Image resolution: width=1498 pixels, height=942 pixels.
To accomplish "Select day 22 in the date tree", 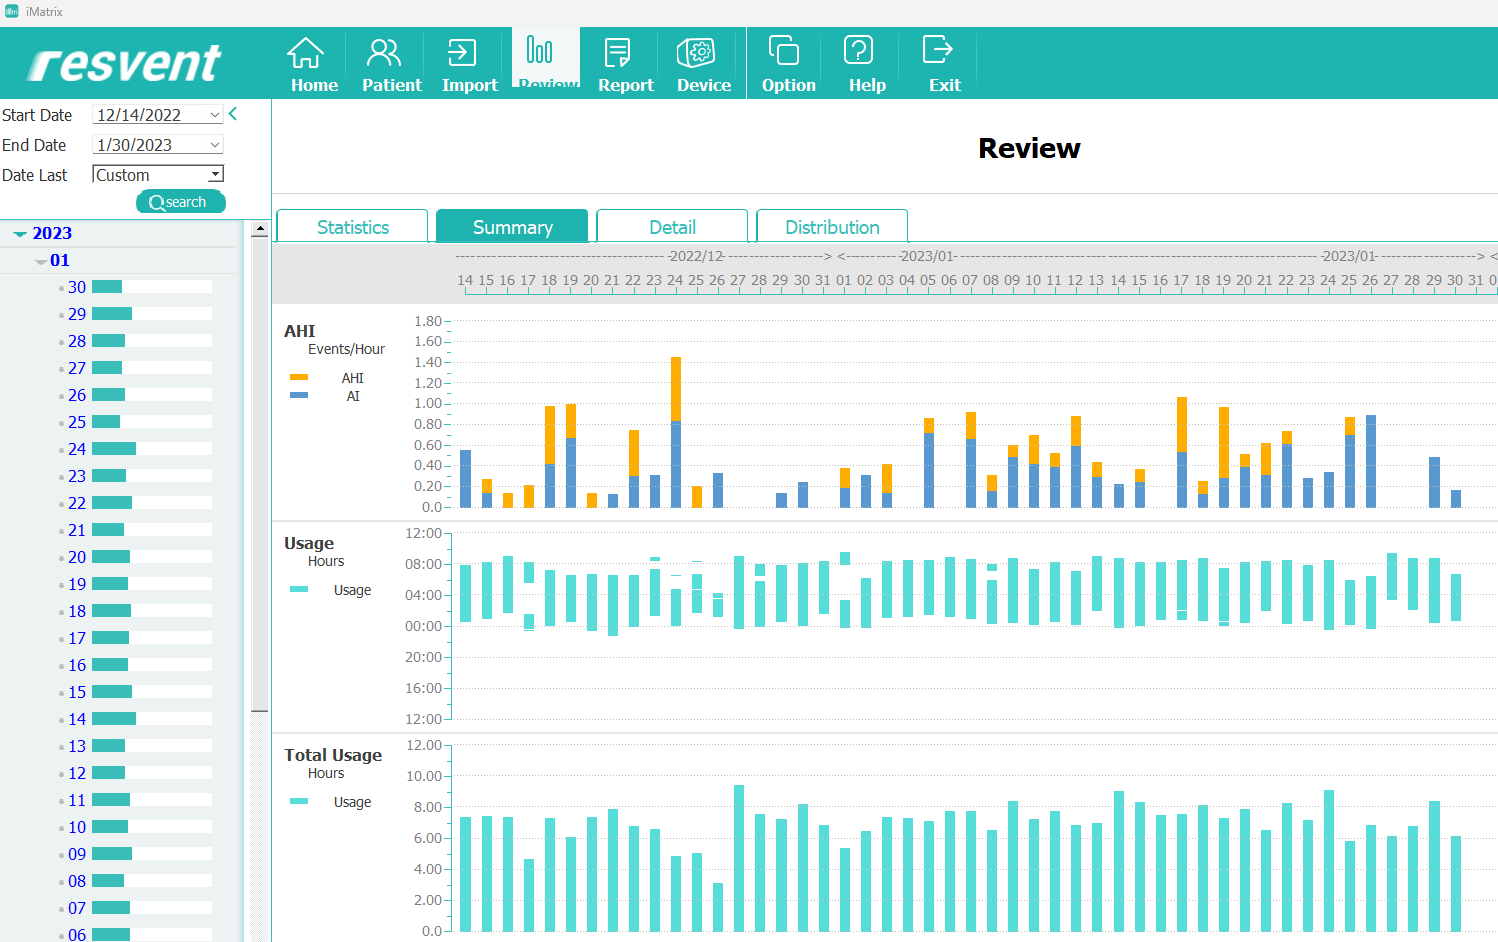I will coord(77,503).
